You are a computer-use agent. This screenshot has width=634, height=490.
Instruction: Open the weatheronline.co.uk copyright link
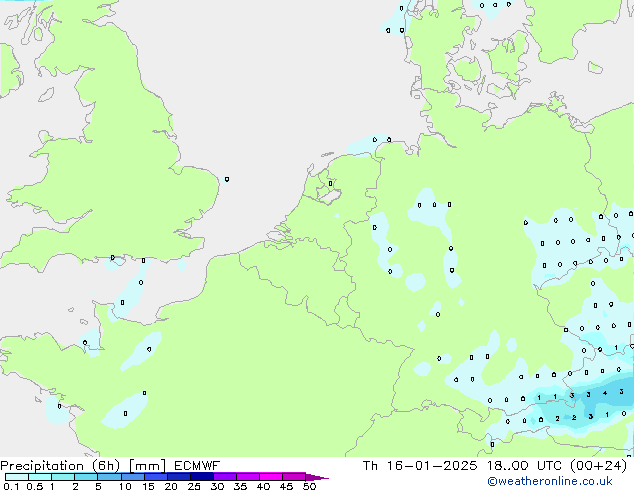coord(550,482)
